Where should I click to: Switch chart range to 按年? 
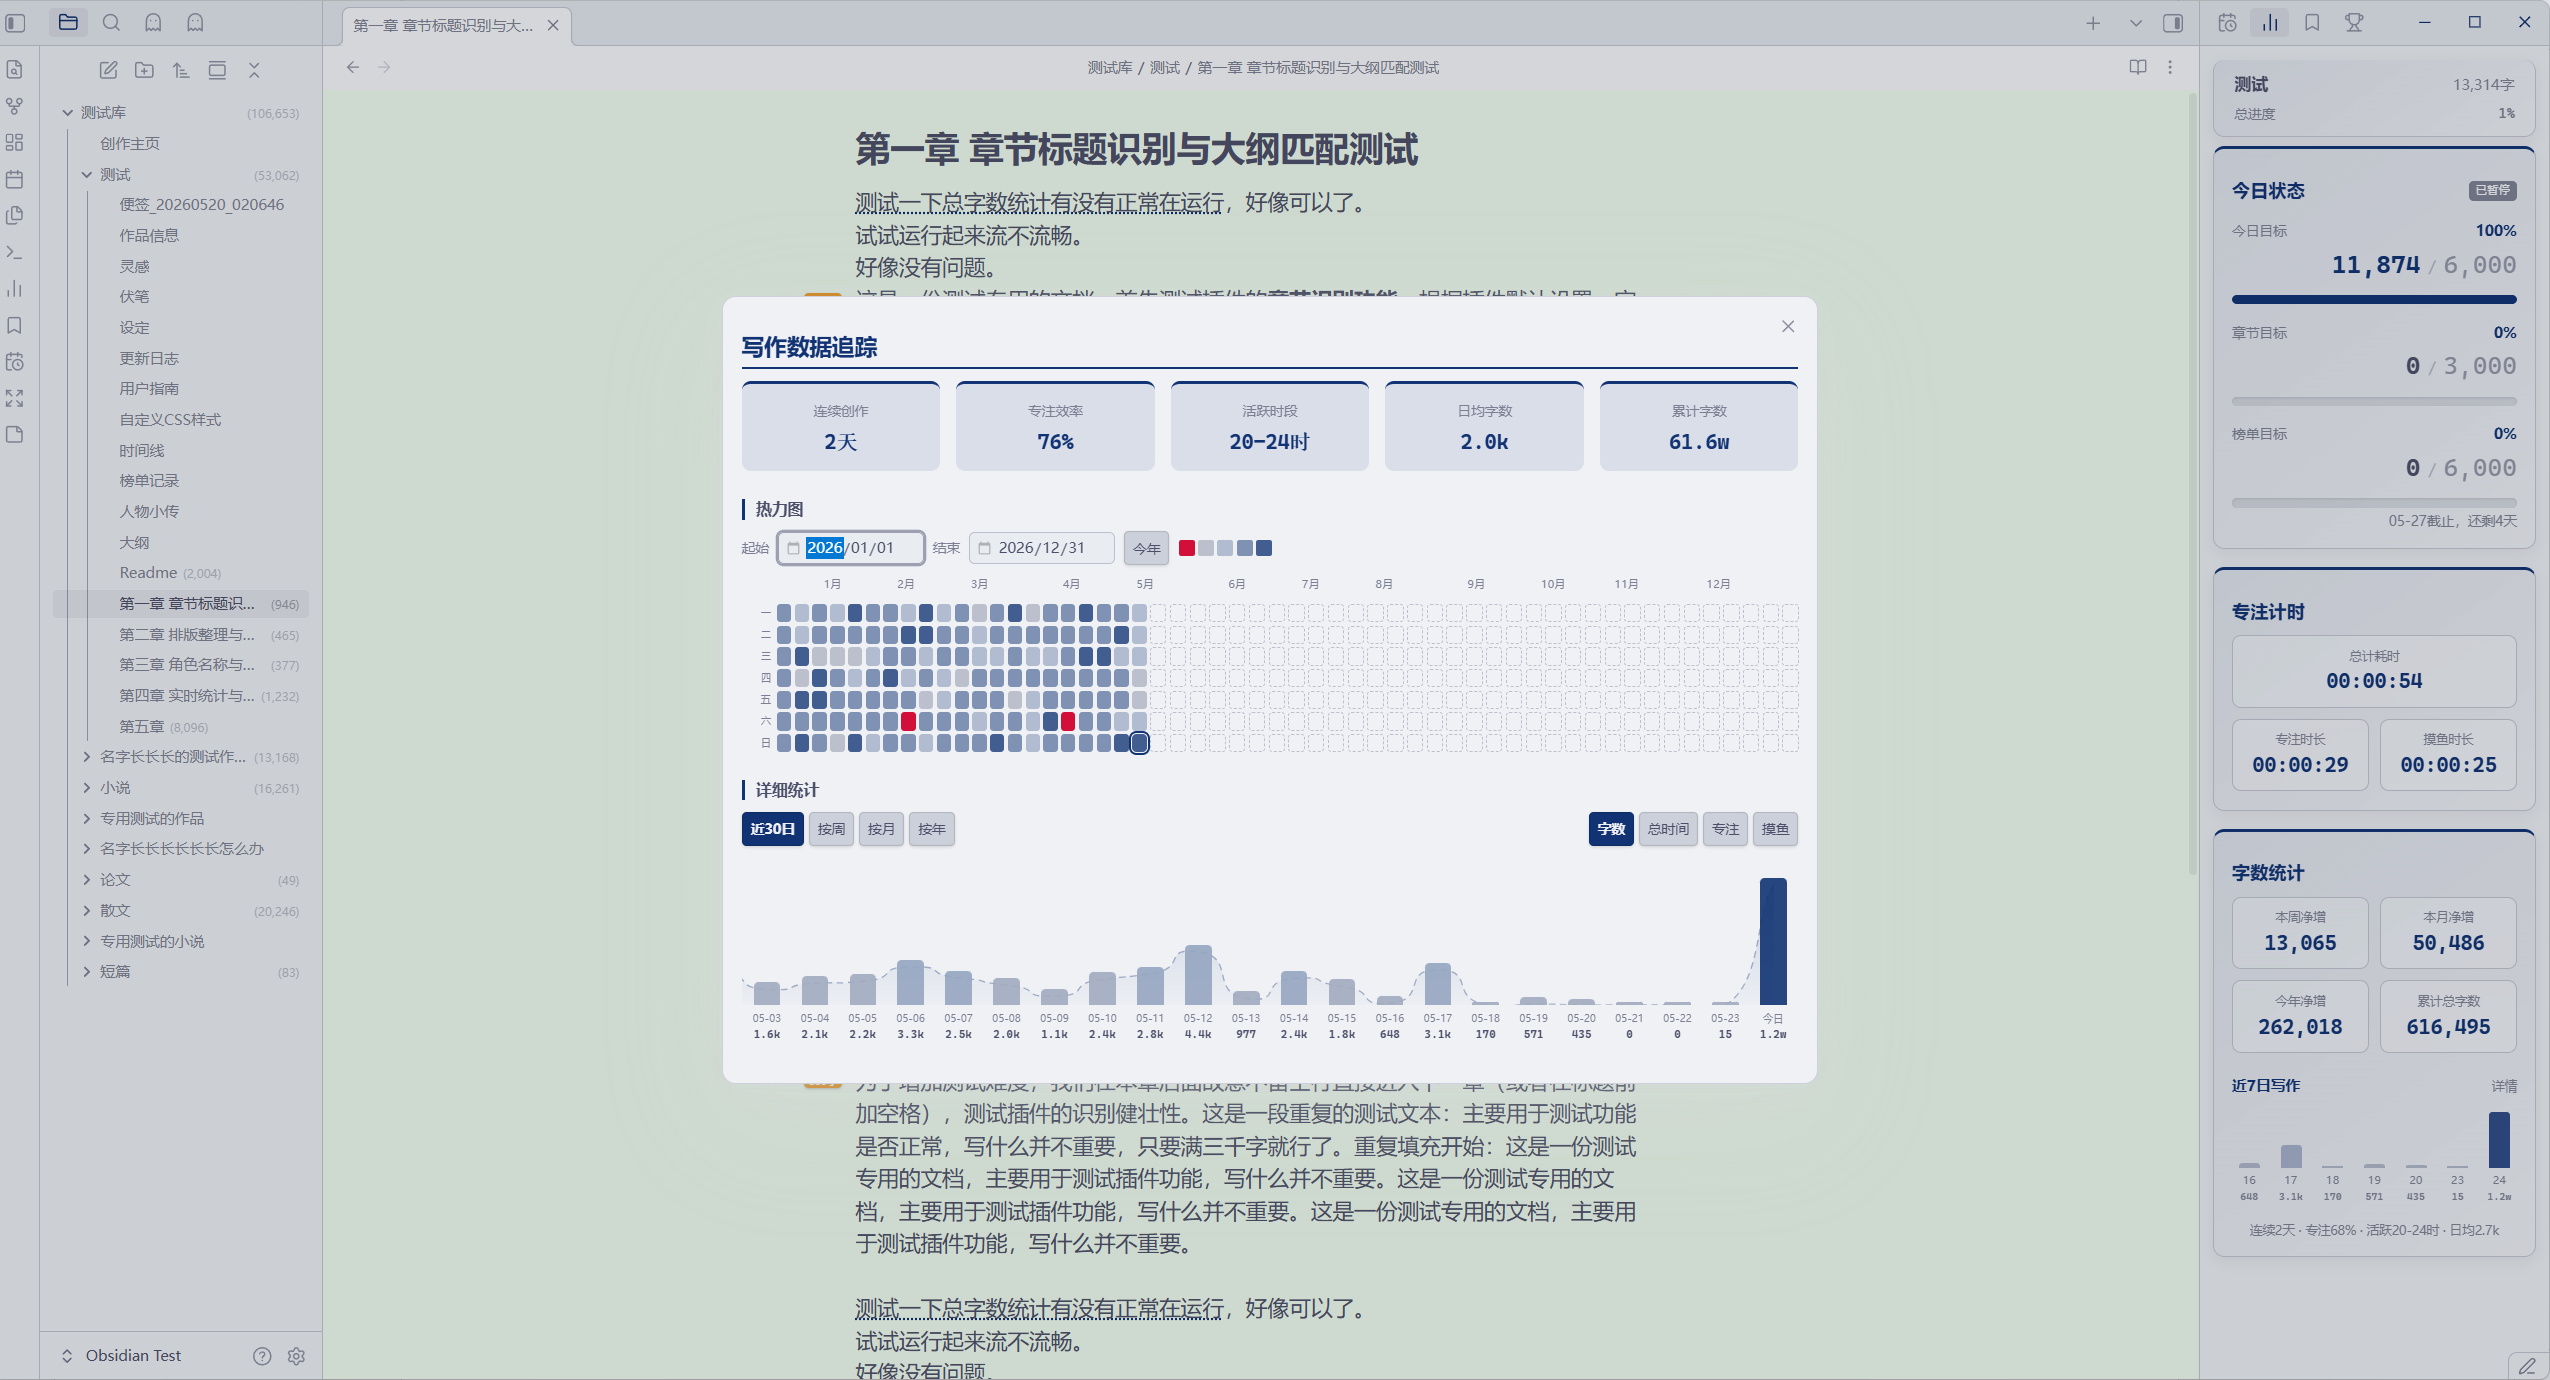pyautogui.click(x=932, y=829)
